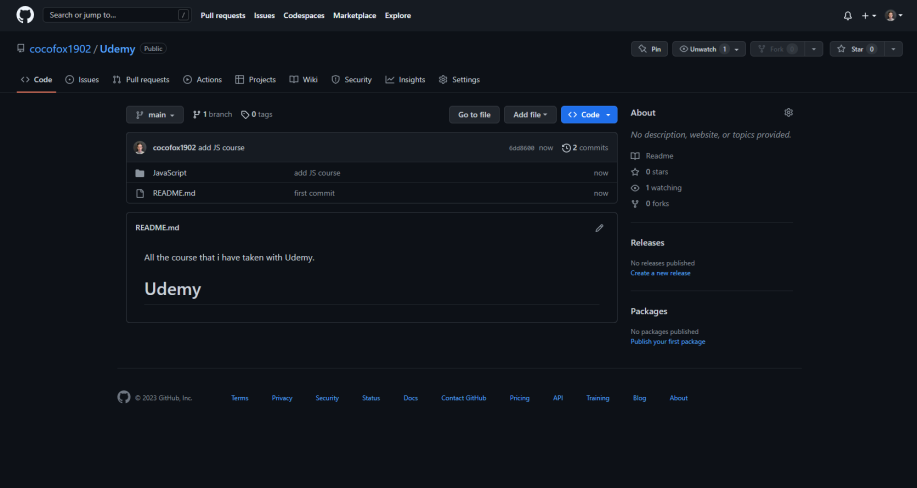Open the footer Contact GitHub link
Image resolution: width=917 pixels, height=488 pixels.
click(x=464, y=398)
